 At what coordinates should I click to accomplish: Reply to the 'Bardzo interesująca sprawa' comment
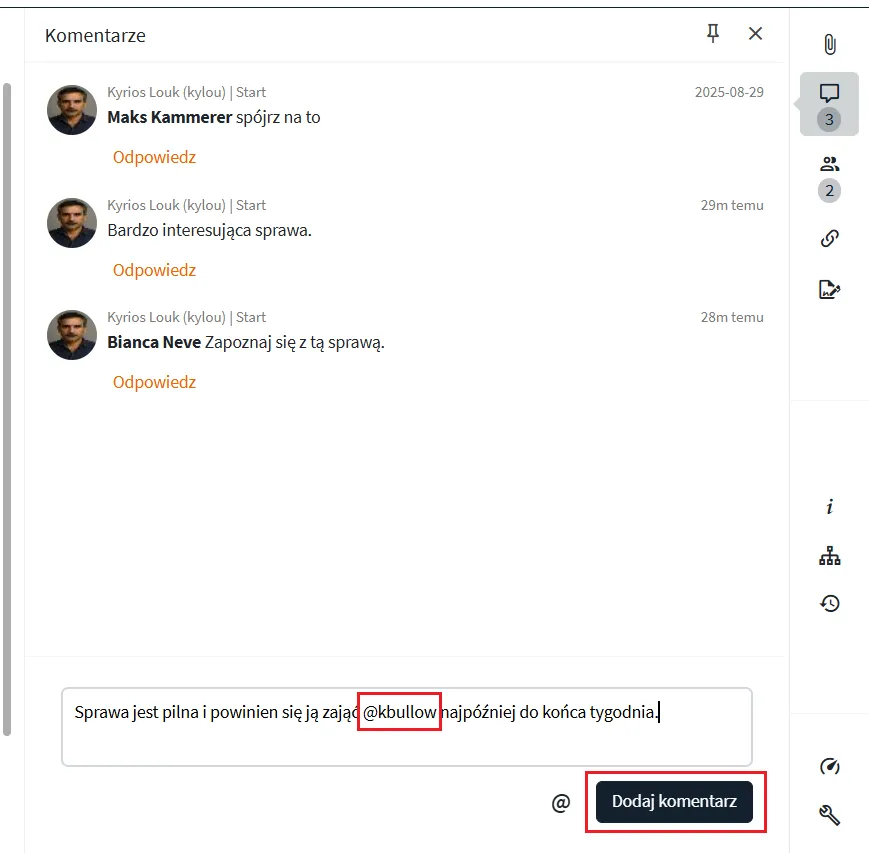tap(155, 270)
